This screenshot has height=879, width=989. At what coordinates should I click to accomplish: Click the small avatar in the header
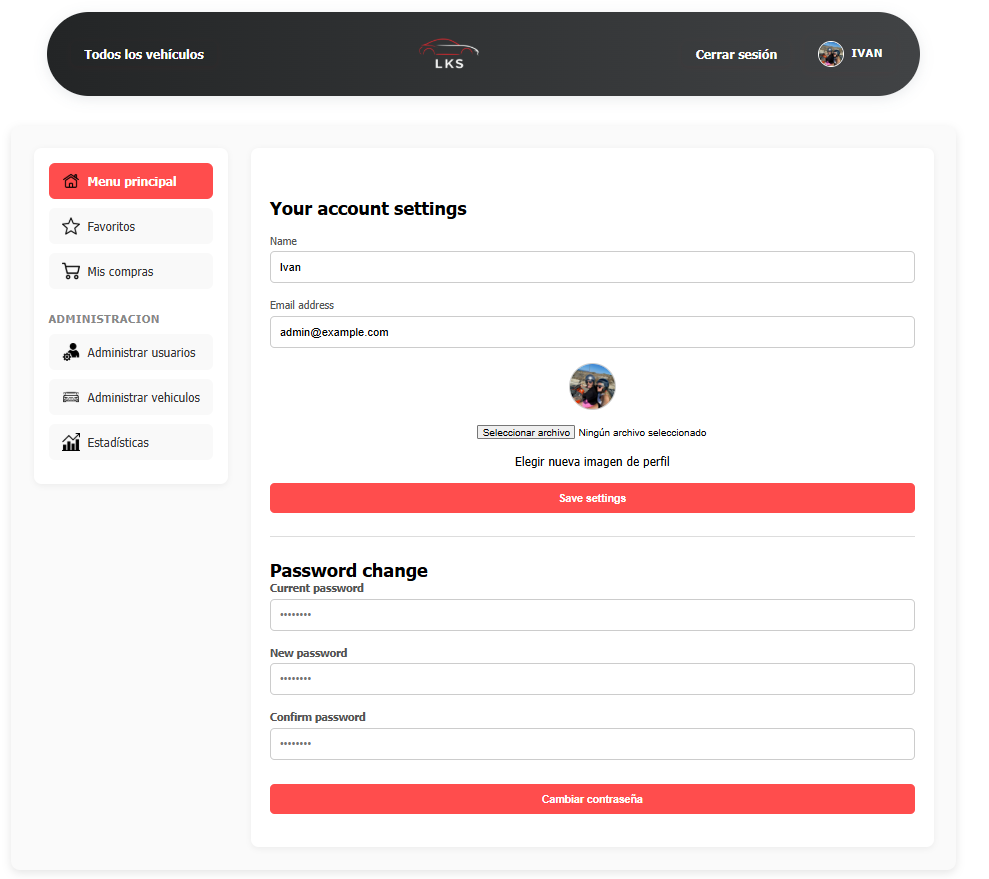click(830, 54)
